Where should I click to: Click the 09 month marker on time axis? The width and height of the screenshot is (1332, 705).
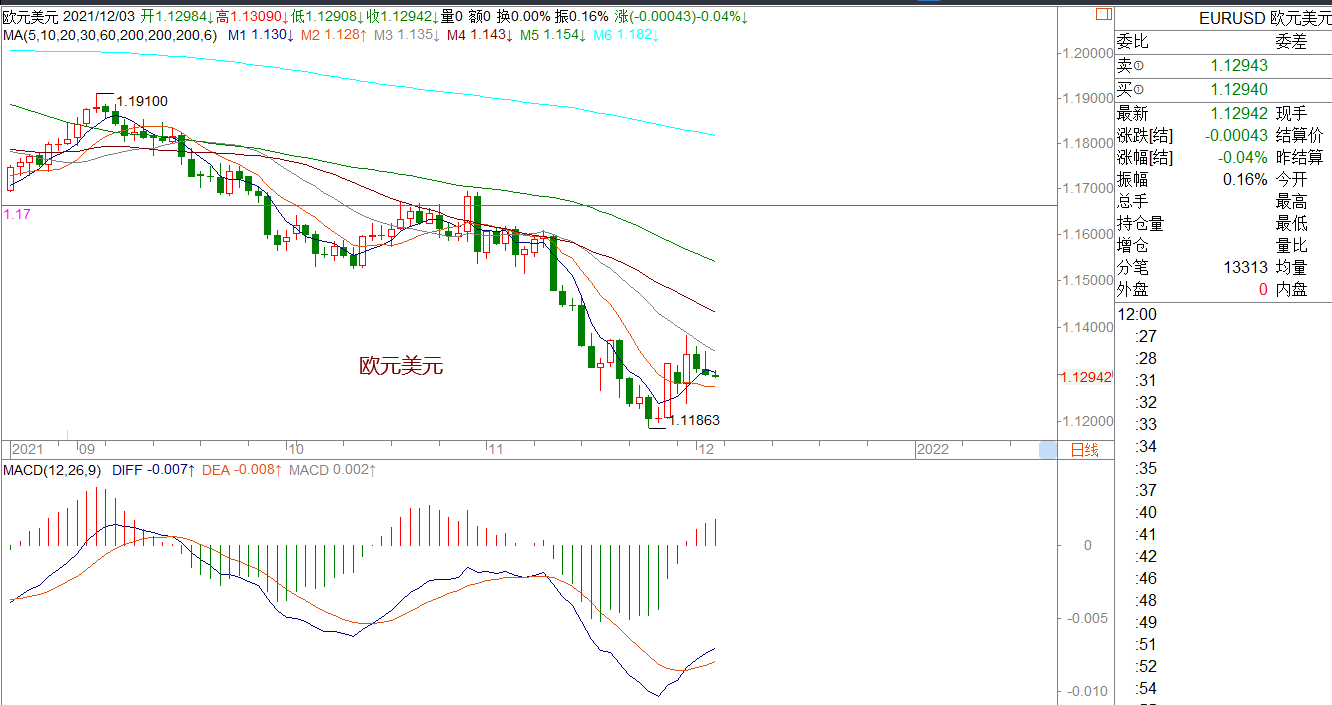[86, 450]
